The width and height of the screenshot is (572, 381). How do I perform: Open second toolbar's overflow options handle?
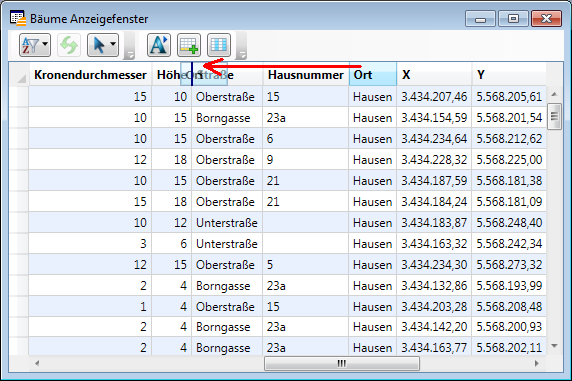pos(241,46)
